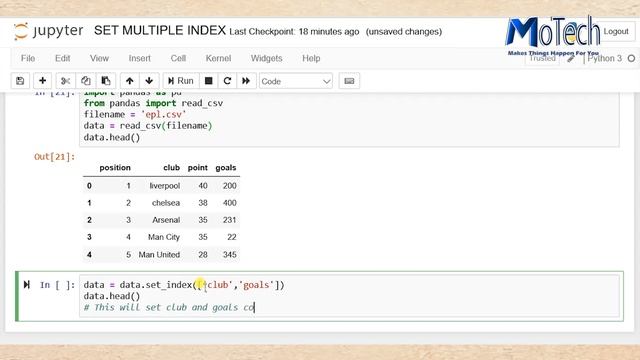Click the kernel idle circle indicator
Screen dimensions: 640x360
[x=631, y=58]
